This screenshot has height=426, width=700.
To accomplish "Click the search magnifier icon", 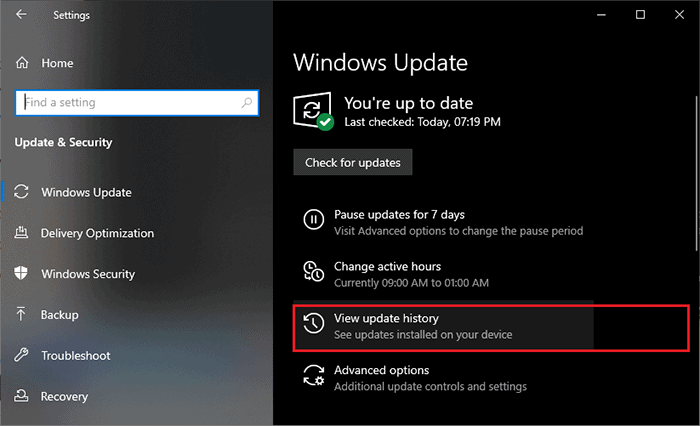I will tap(246, 103).
